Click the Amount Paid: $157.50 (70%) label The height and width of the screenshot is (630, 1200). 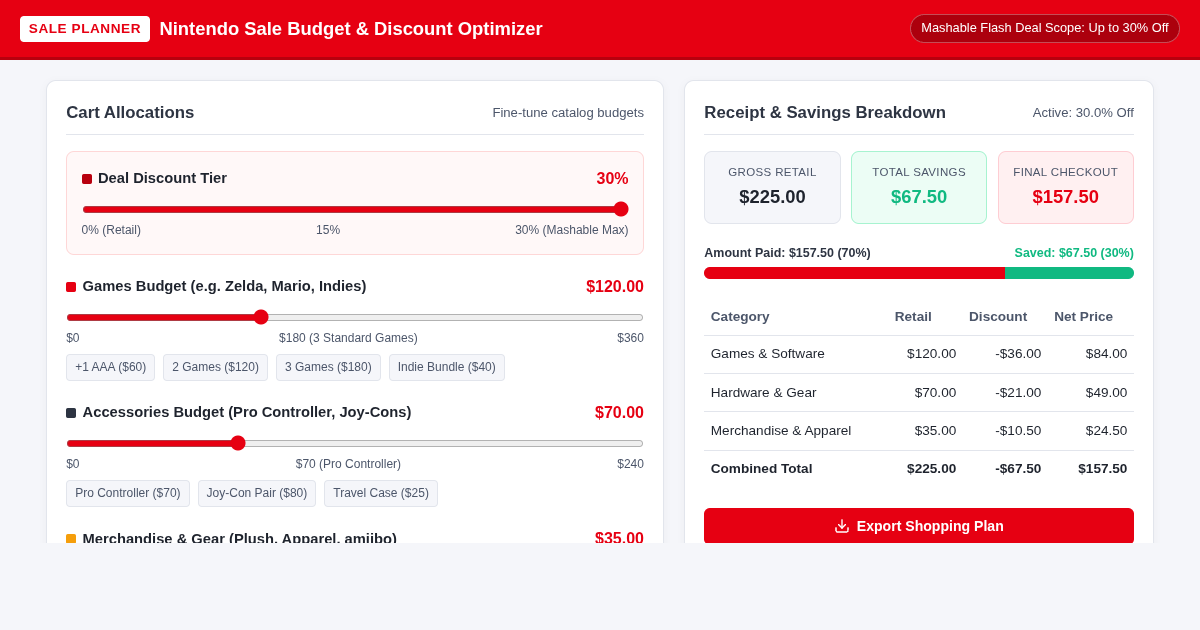(787, 253)
